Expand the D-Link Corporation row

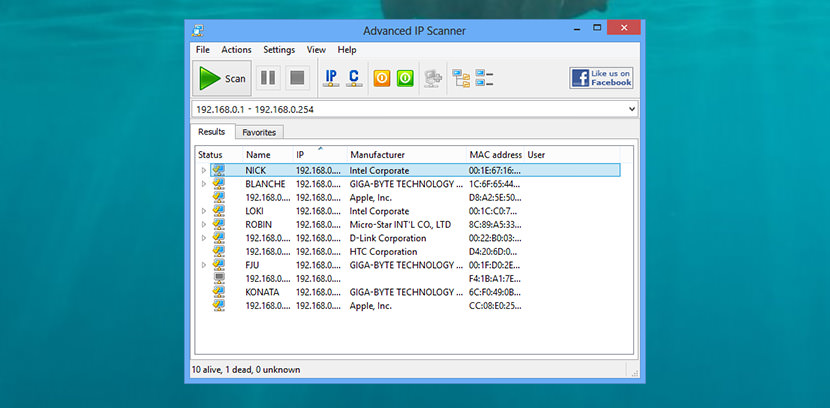coord(204,238)
